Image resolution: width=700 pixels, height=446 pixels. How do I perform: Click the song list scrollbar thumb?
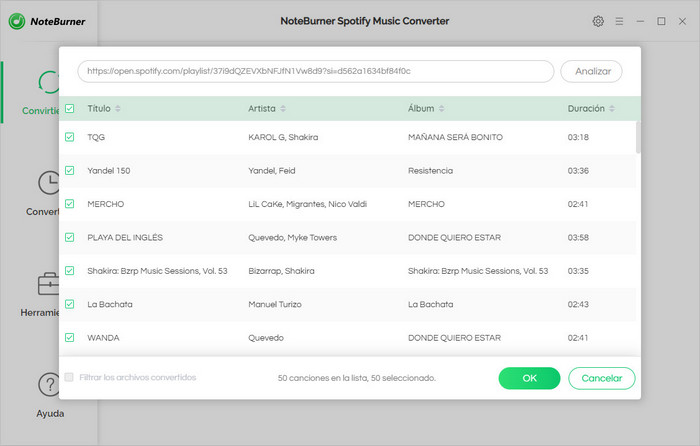[x=638, y=137]
